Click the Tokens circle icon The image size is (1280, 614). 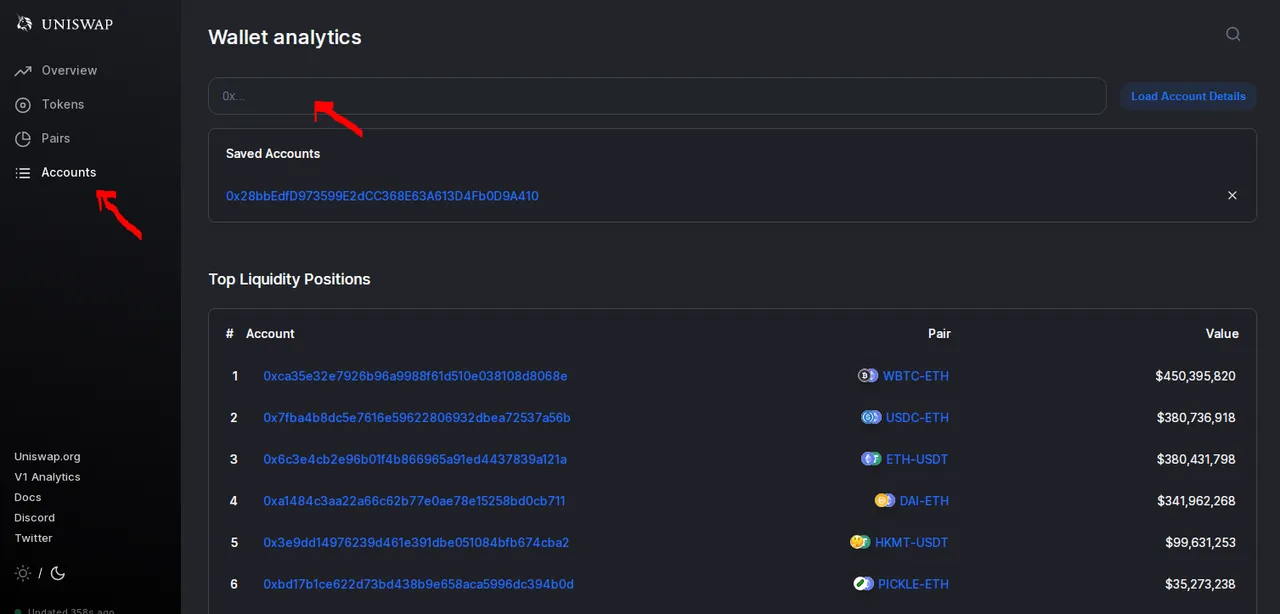click(23, 105)
